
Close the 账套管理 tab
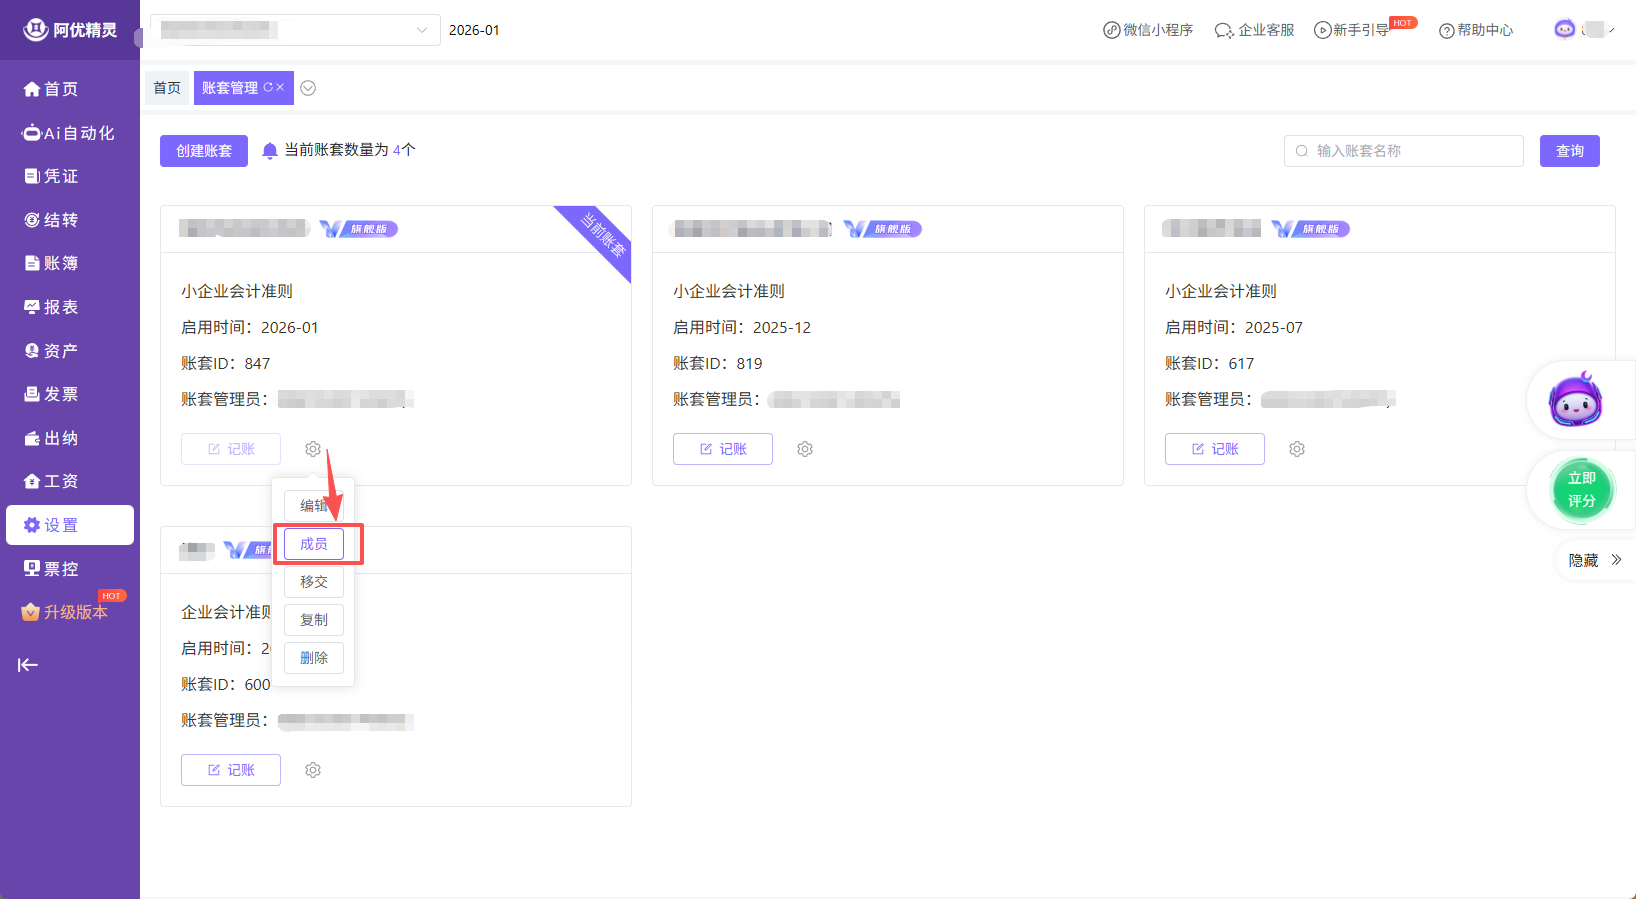281,88
